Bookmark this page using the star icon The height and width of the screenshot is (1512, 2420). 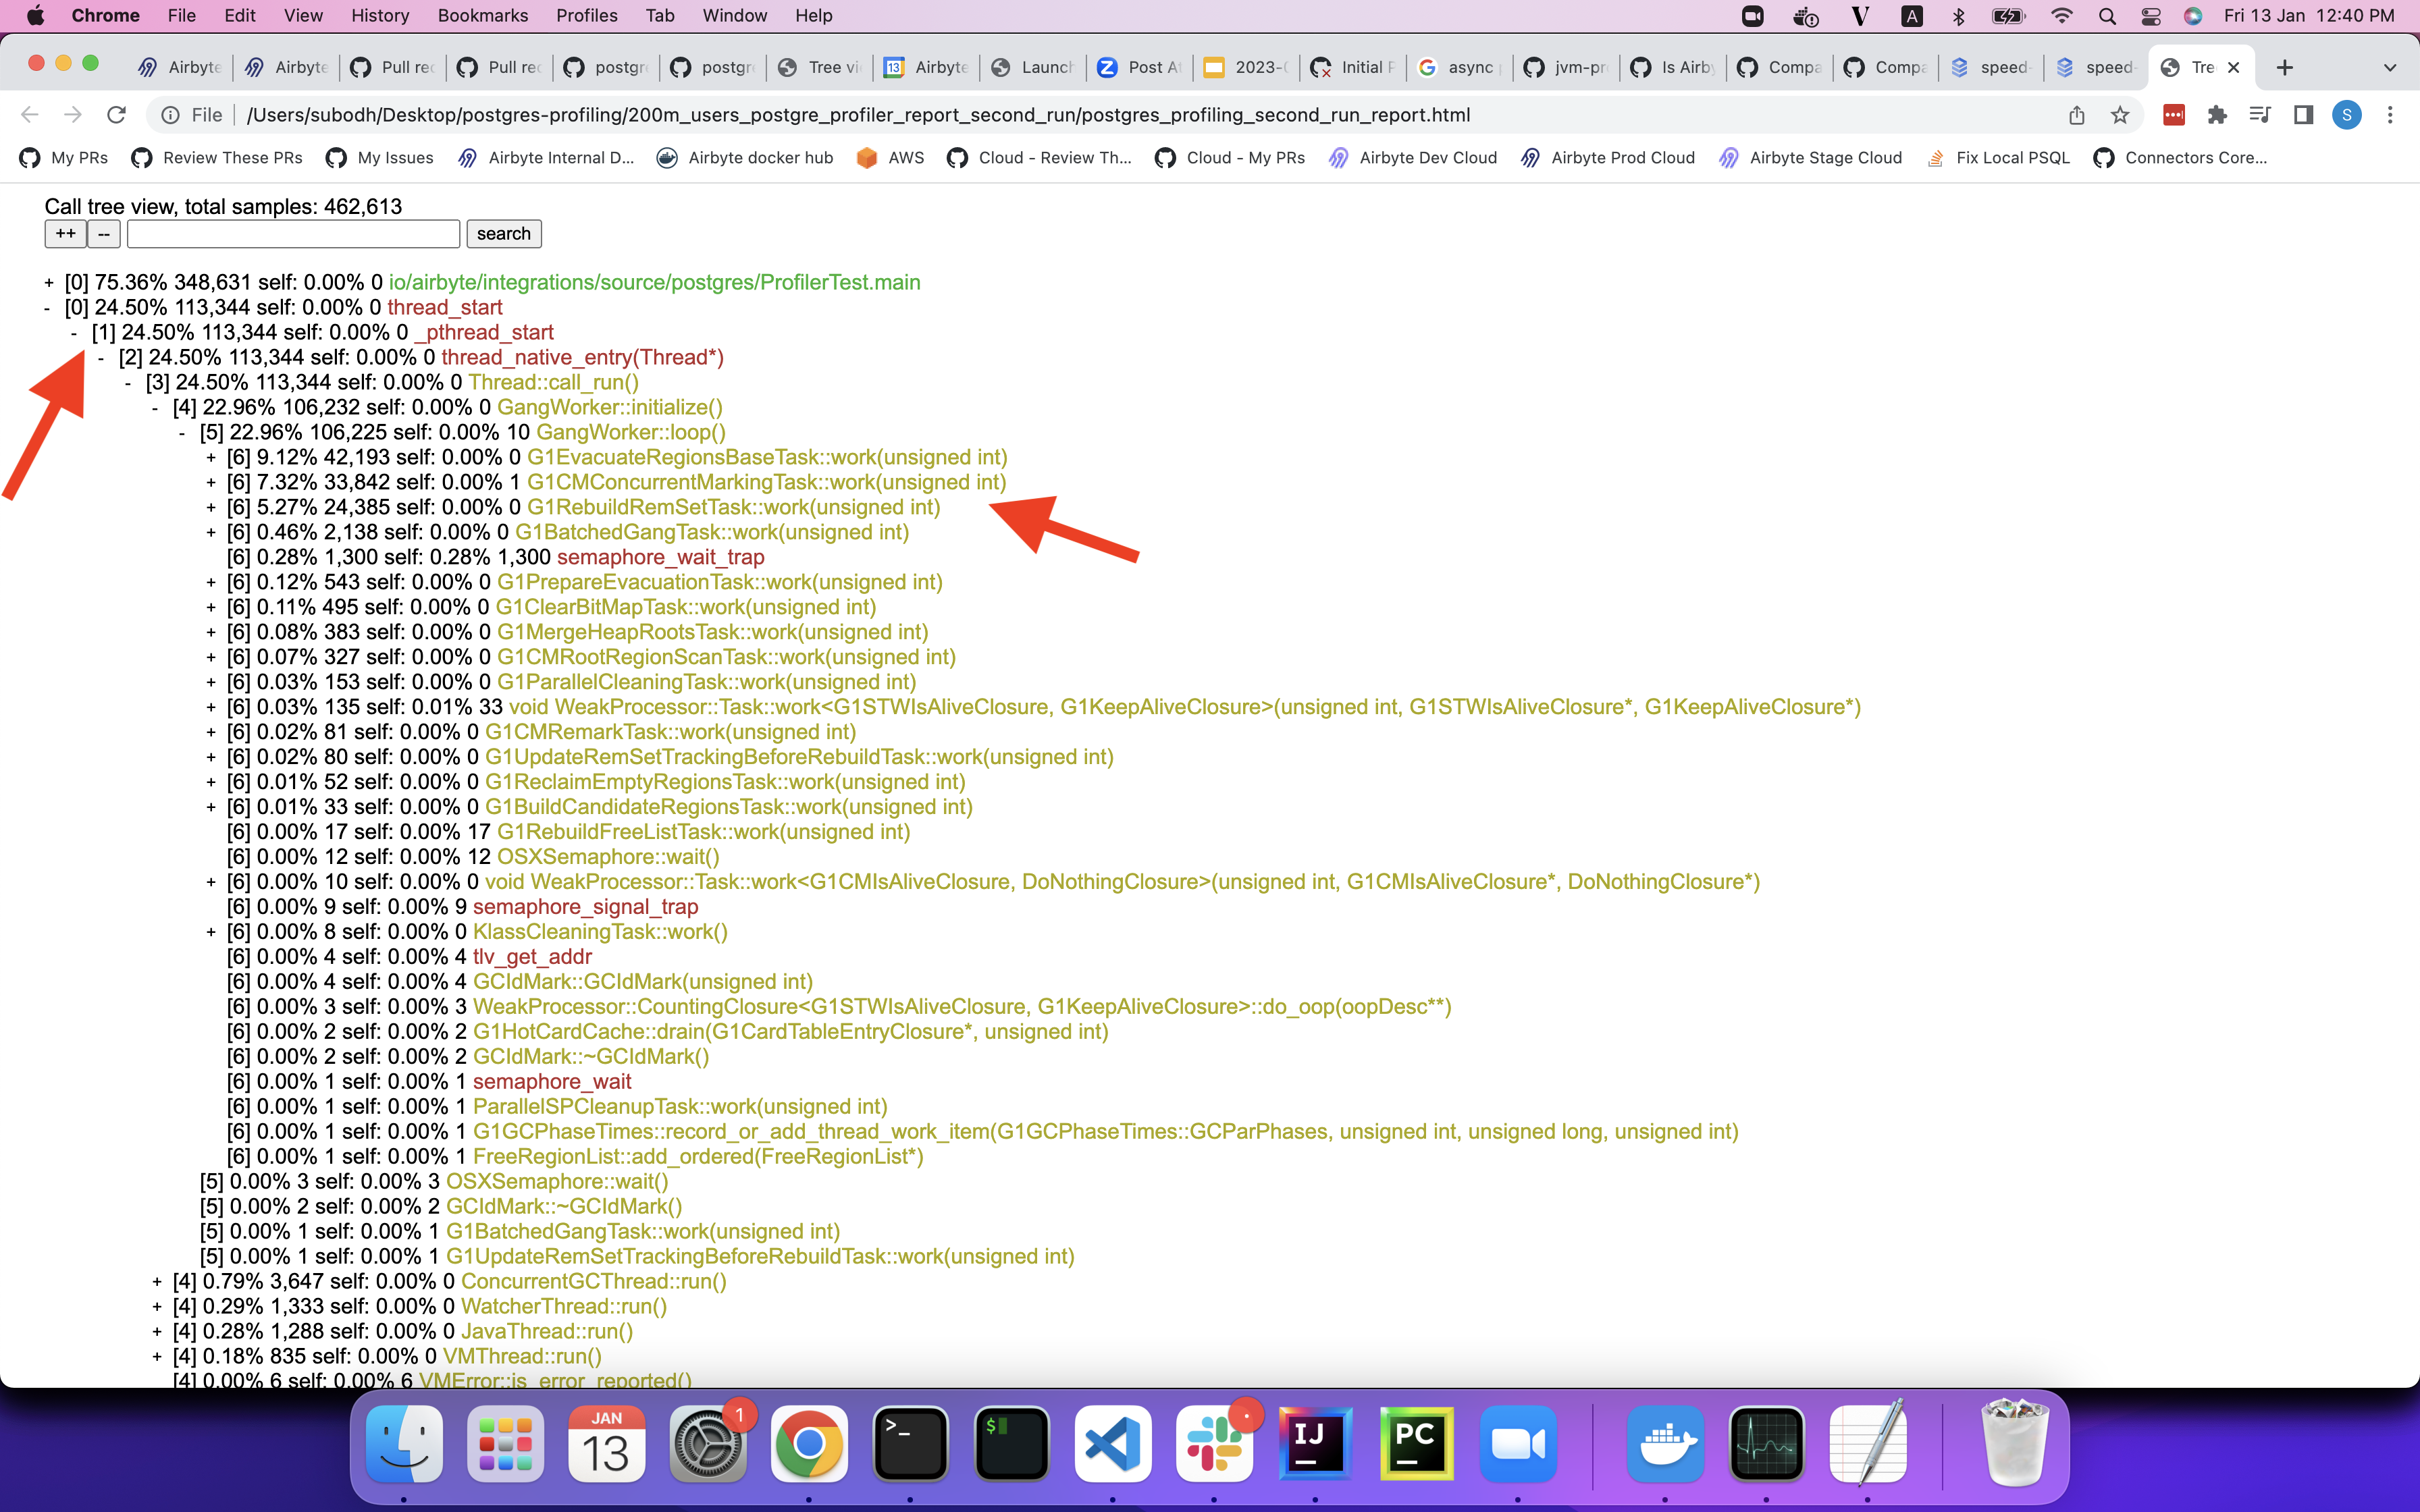(2120, 114)
